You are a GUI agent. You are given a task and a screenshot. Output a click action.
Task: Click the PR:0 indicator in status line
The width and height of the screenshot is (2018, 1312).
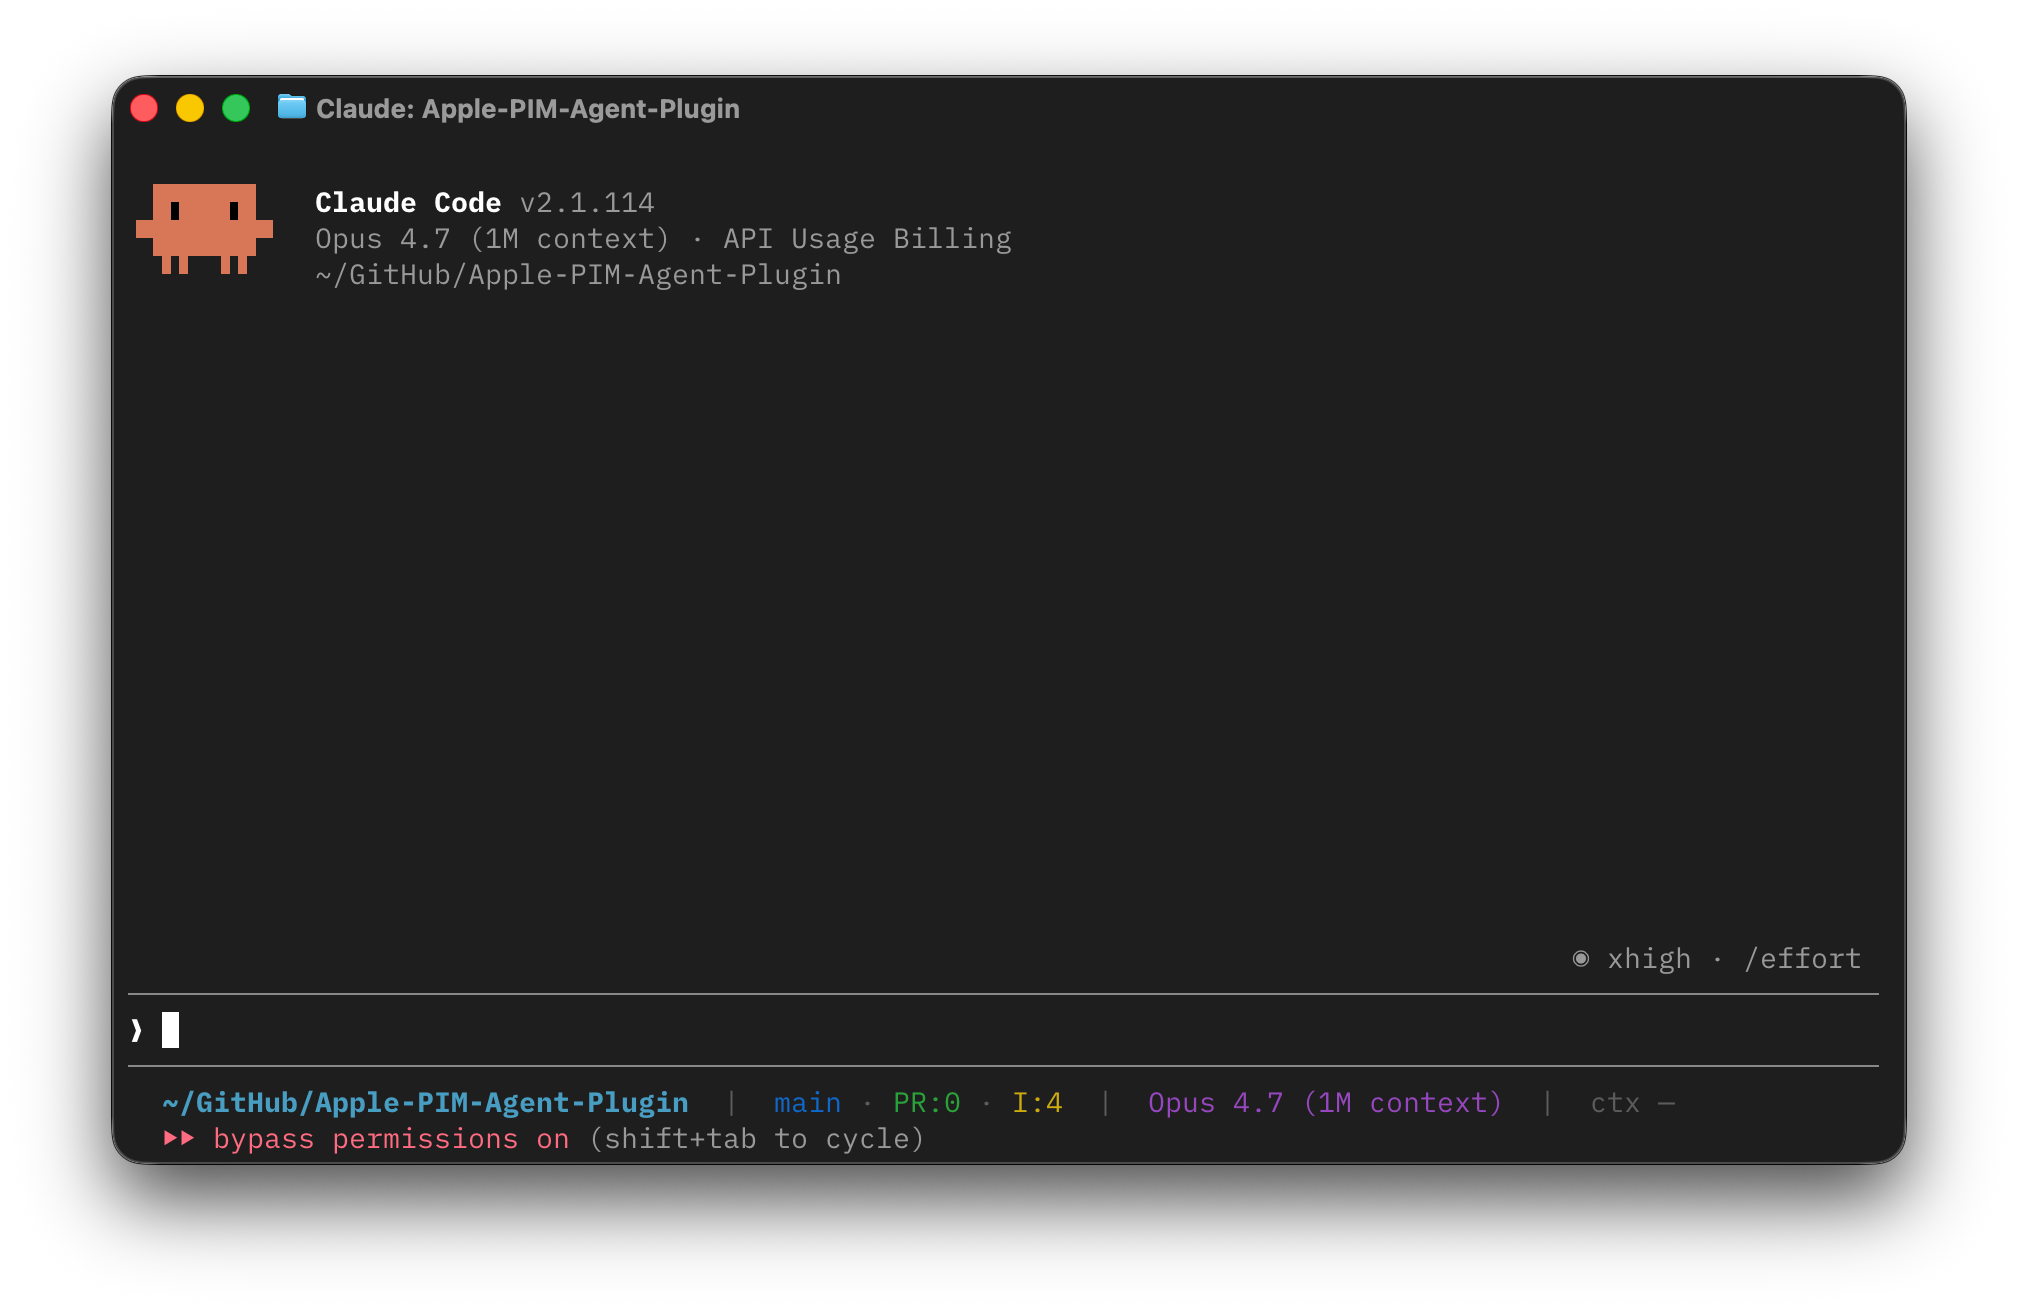click(926, 1102)
